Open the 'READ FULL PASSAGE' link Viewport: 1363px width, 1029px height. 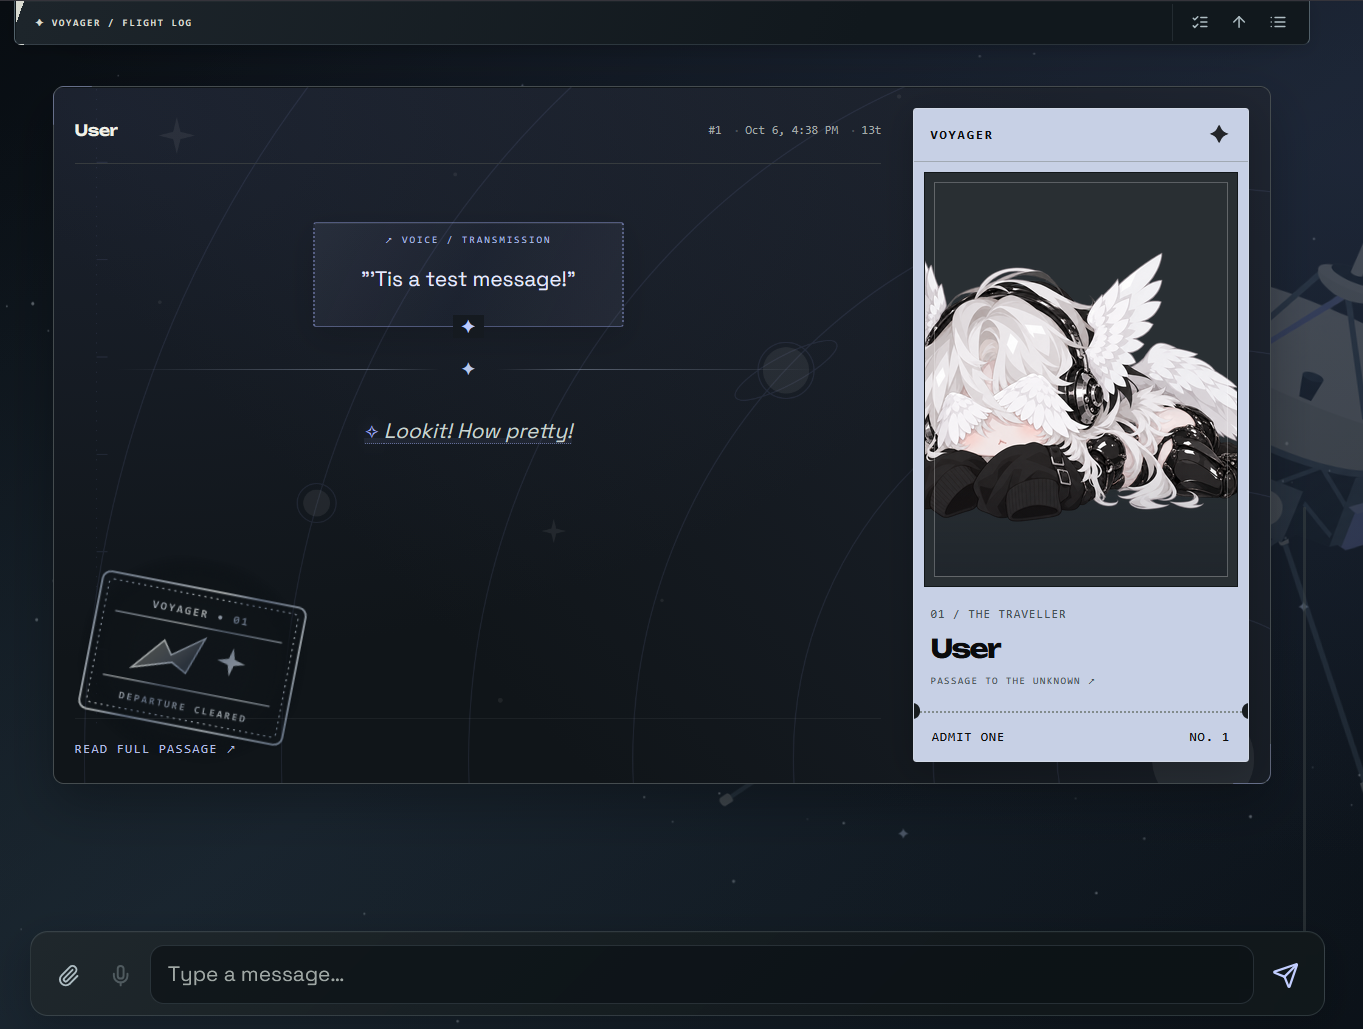155,749
